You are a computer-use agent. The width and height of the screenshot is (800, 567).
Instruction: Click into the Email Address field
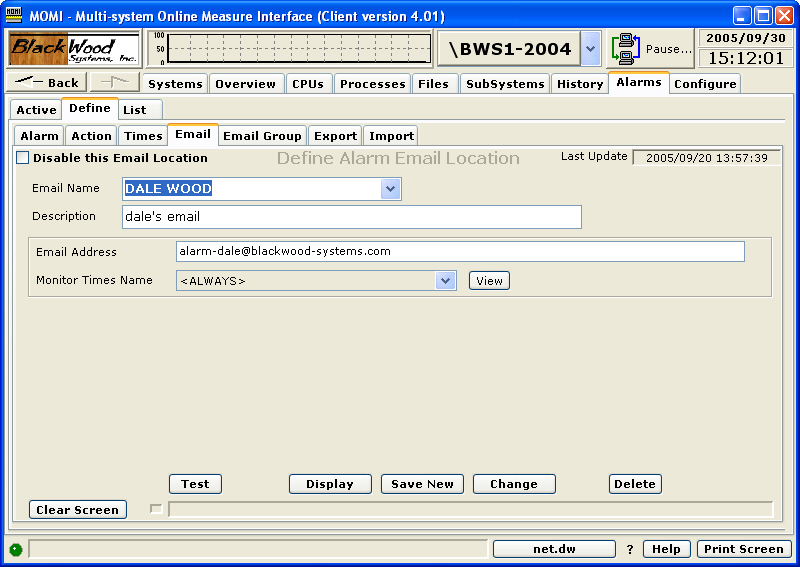click(x=460, y=252)
